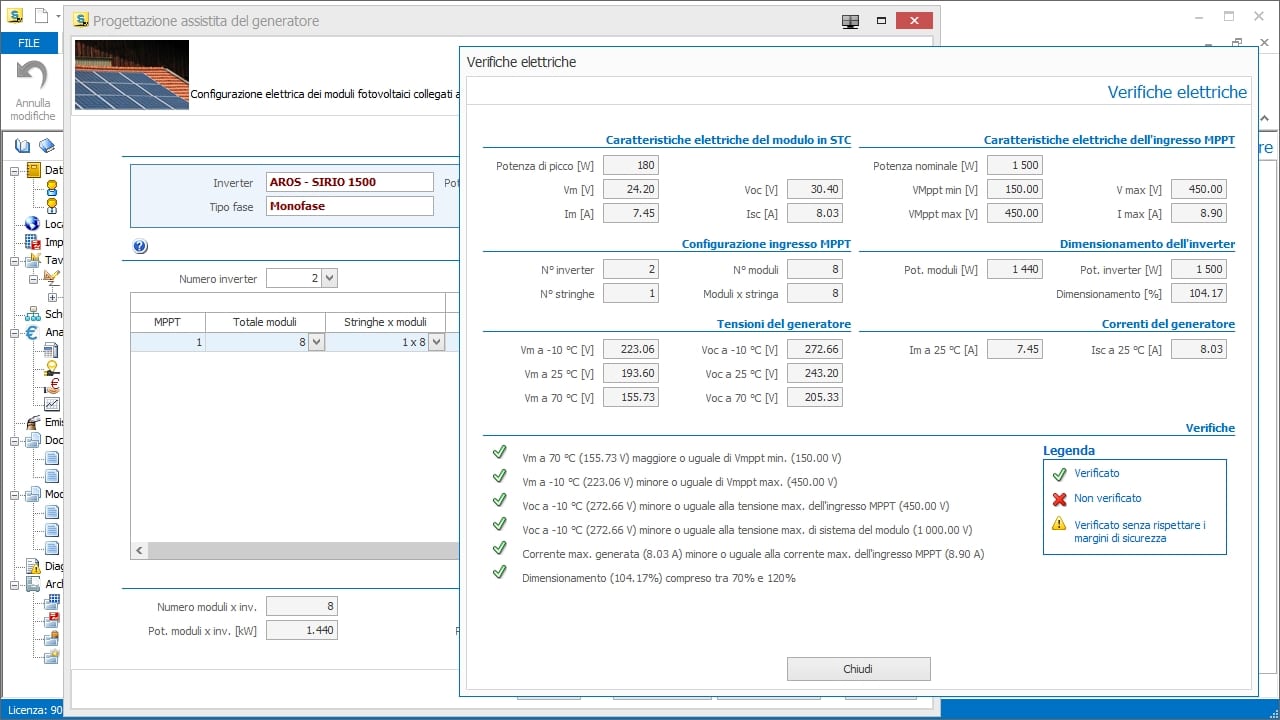Select the globe Loc tree node
The image size is (1280, 720).
[33, 224]
